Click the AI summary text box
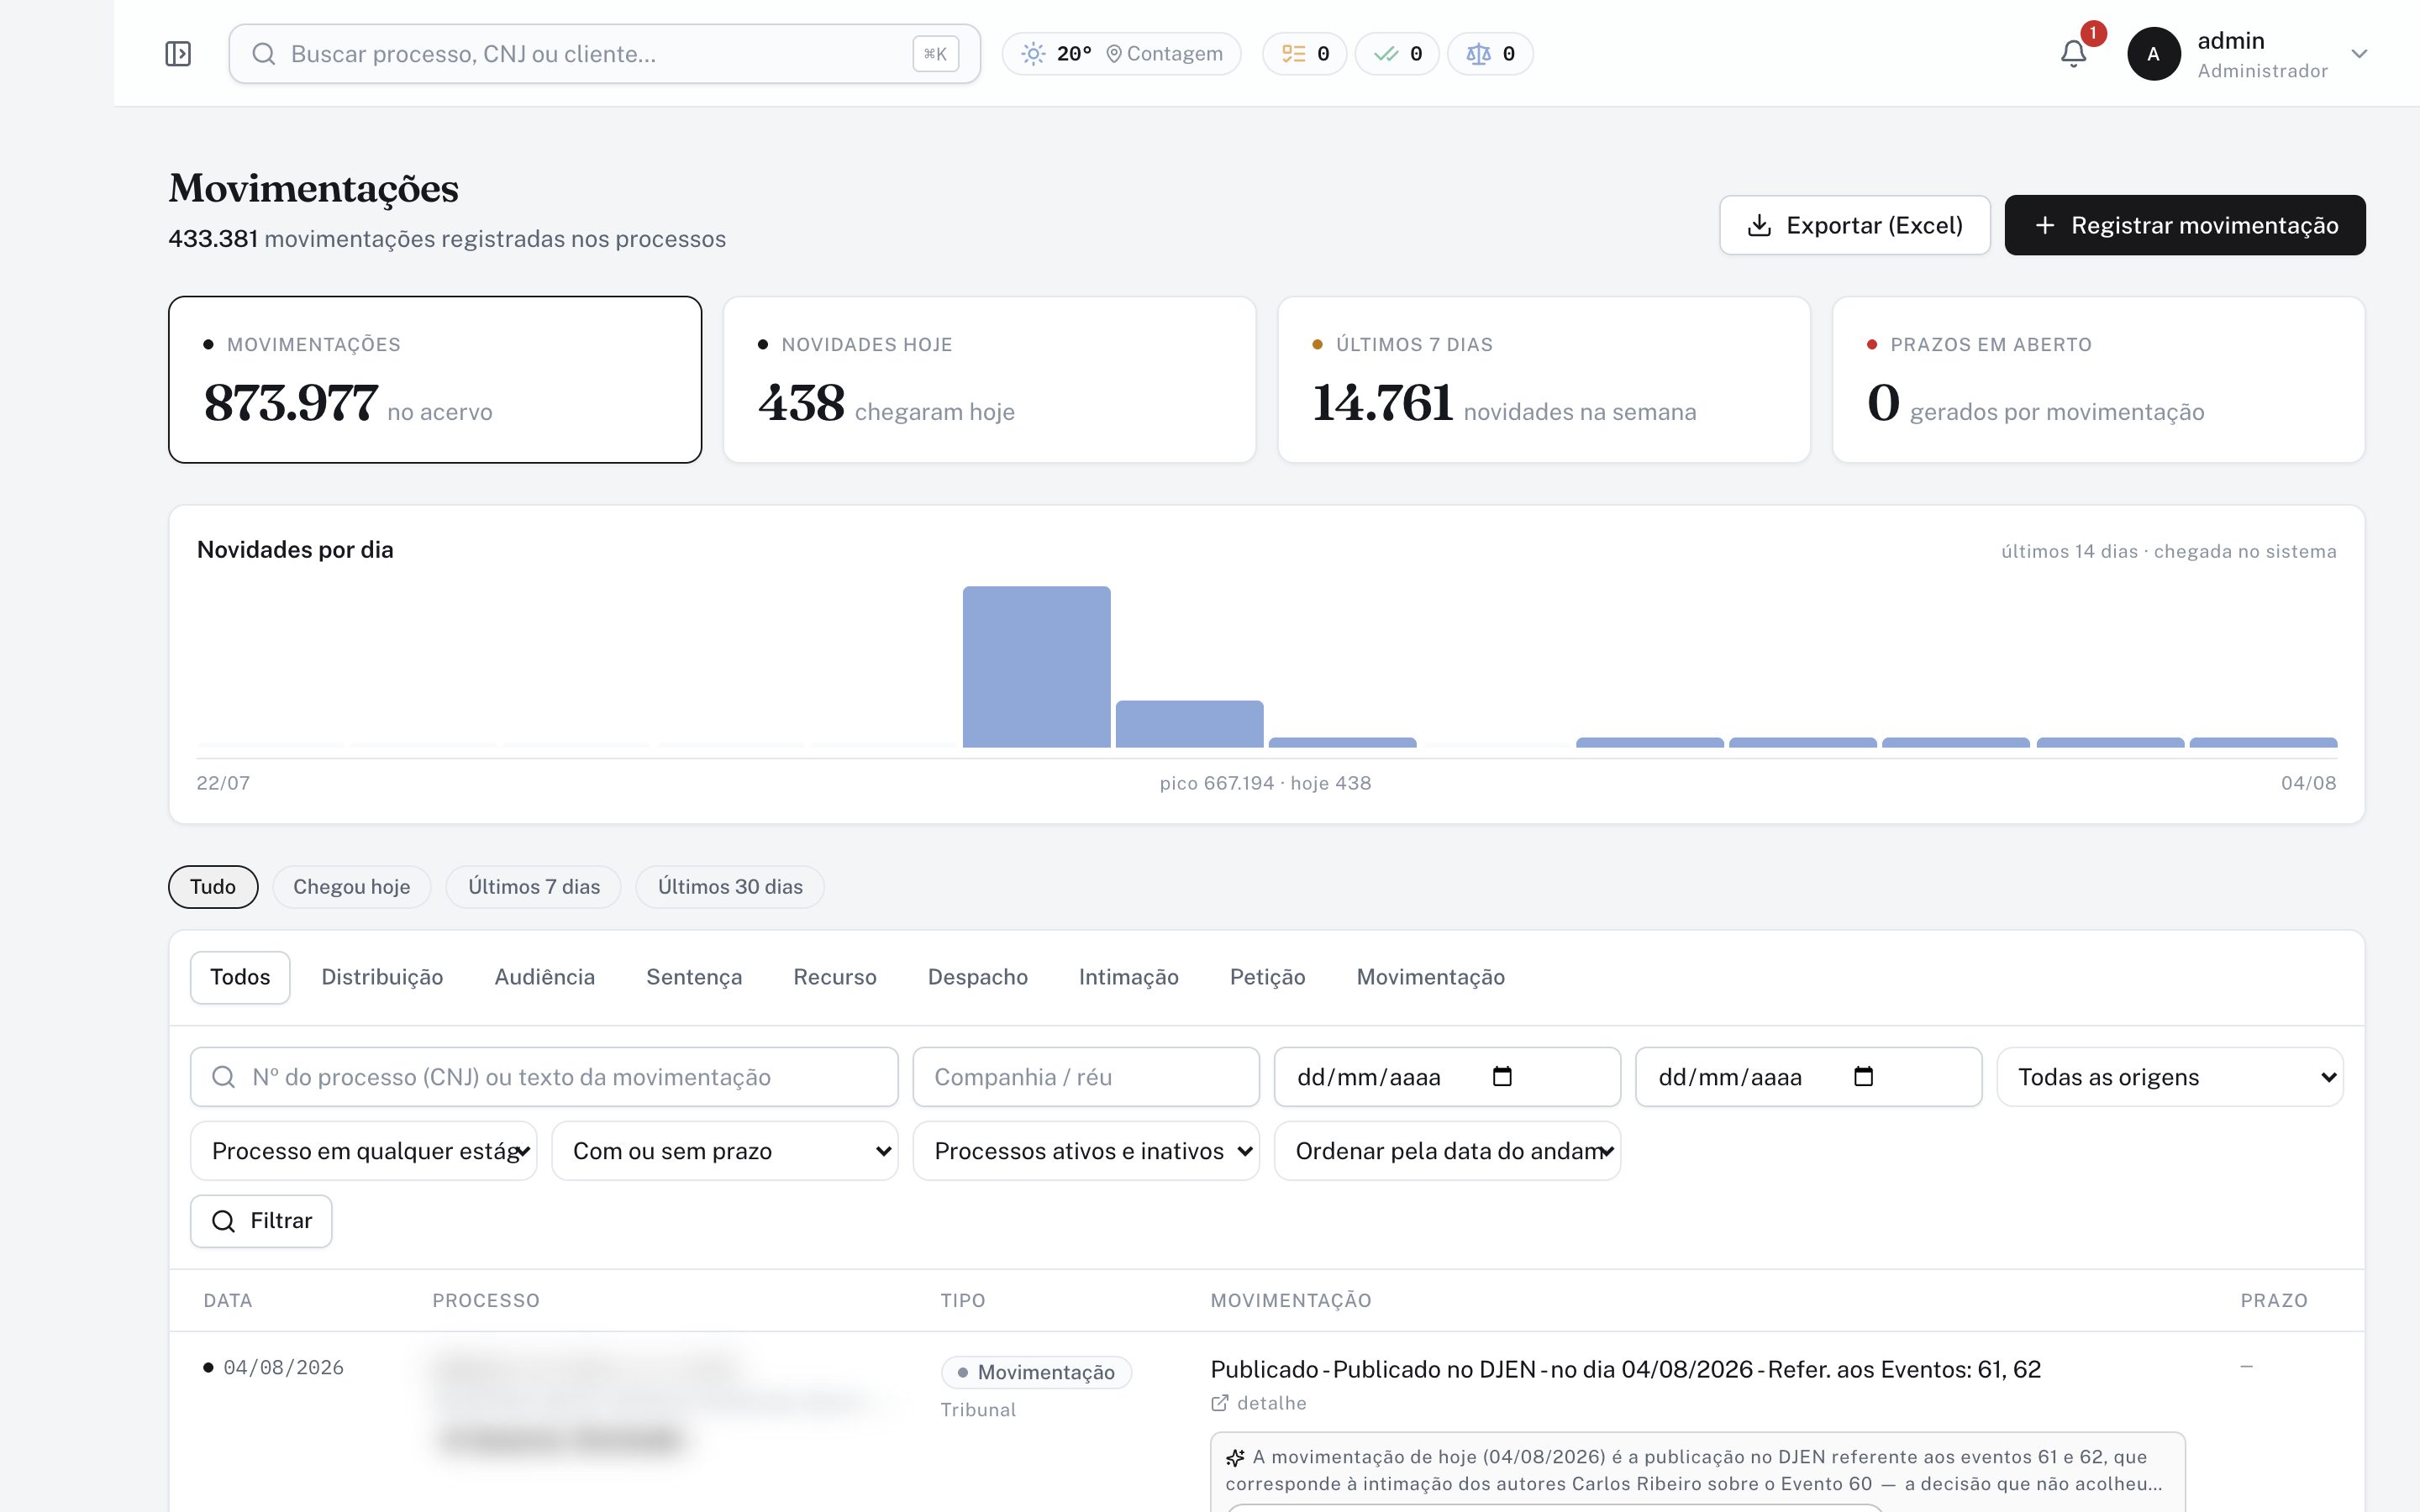The height and width of the screenshot is (1512, 2420). (1697, 1471)
